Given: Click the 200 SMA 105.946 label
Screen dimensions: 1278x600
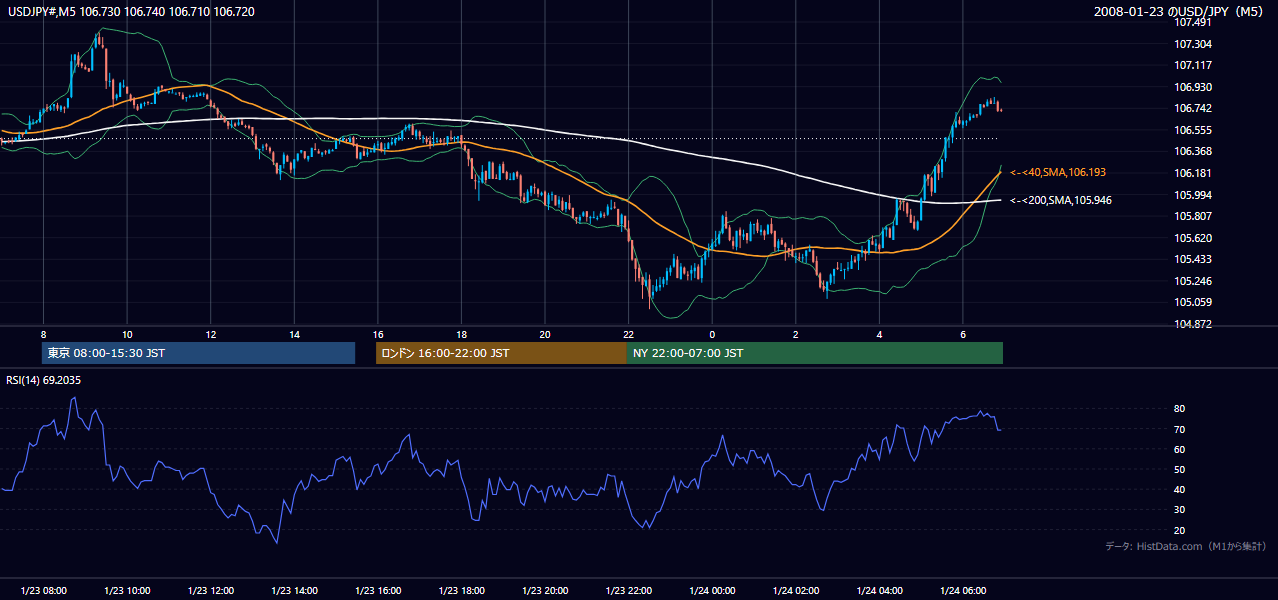Looking at the screenshot, I should point(1061,201).
